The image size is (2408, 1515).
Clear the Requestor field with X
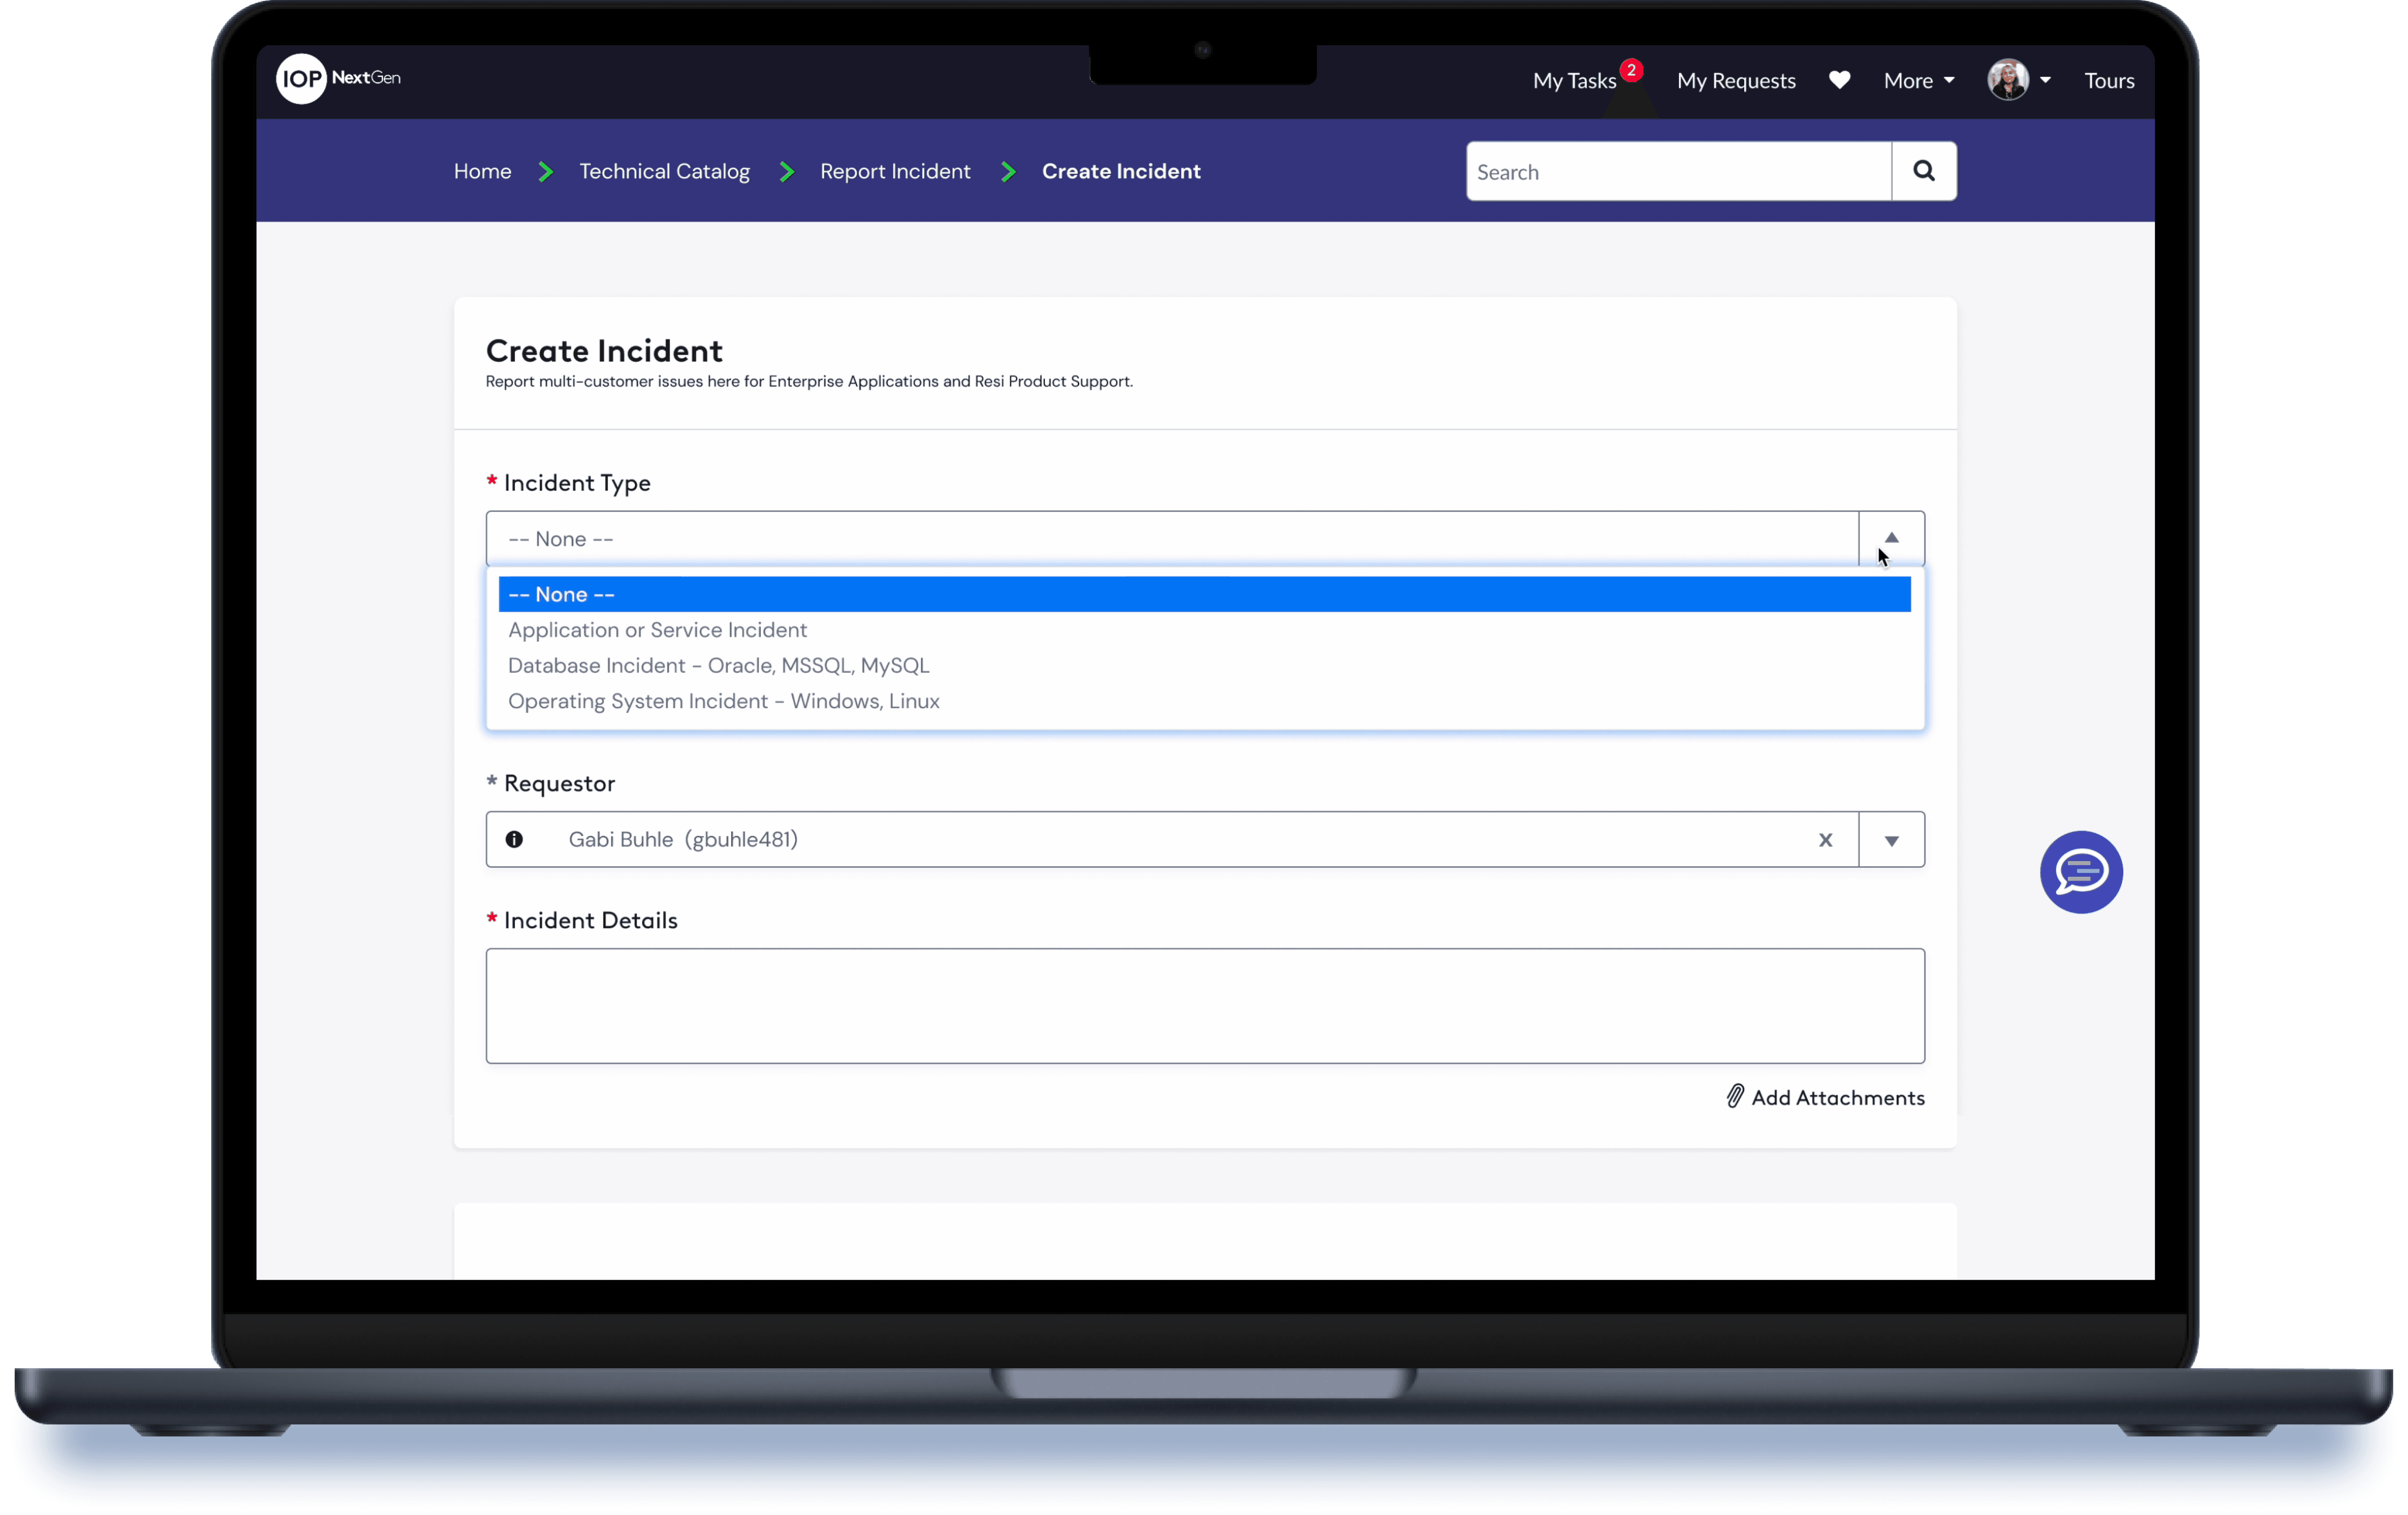pos(1825,840)
